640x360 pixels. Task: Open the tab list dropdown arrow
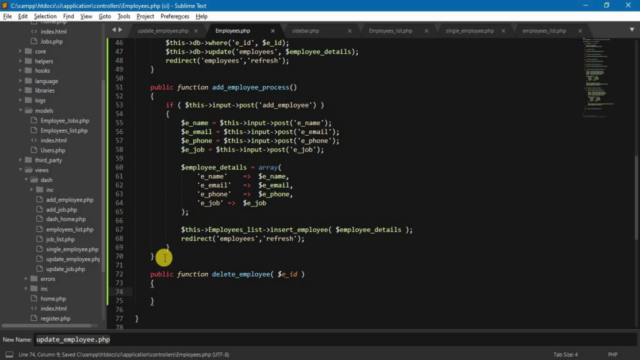click(x=632, y=30)
